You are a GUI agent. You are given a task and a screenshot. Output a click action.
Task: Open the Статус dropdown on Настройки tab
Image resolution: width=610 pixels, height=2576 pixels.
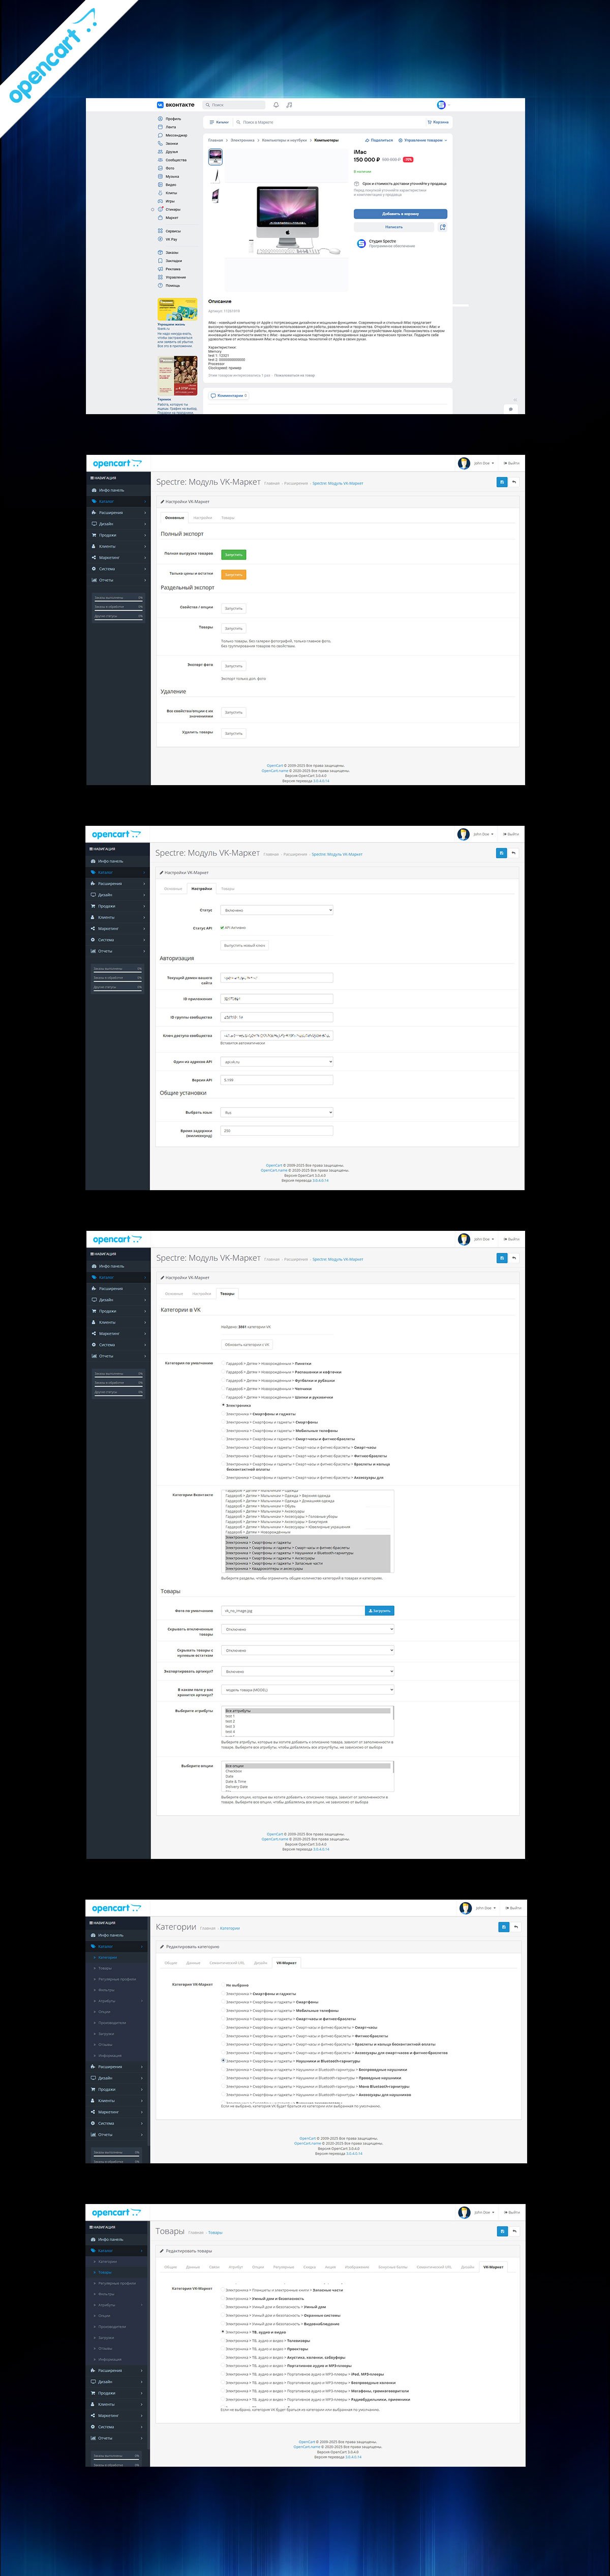(x=276, y=910)
